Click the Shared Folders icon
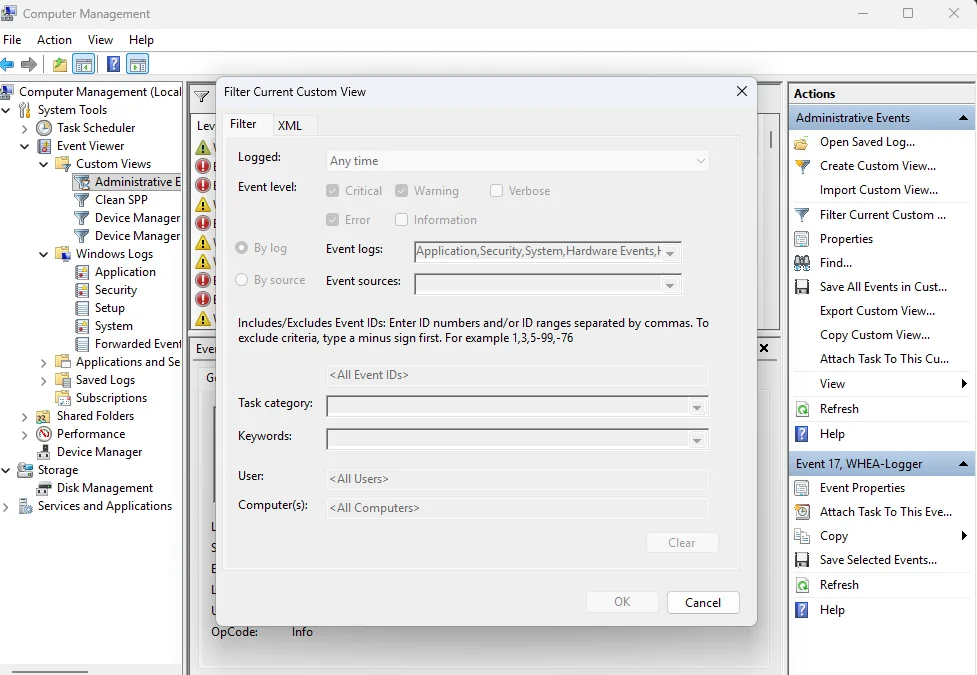 click(44, 416)
